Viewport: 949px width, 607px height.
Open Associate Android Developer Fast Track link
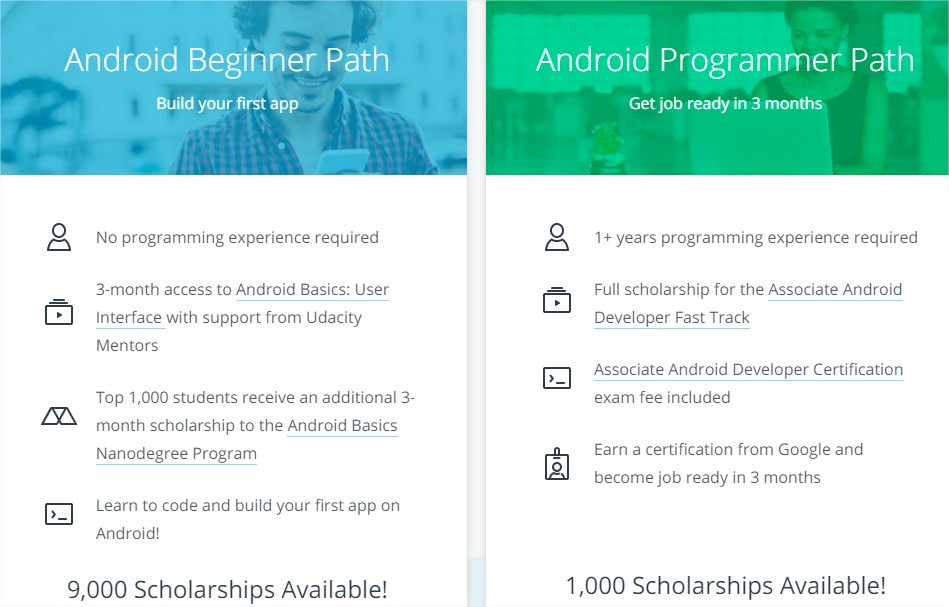pyautogui.click(x=748, y=303)
